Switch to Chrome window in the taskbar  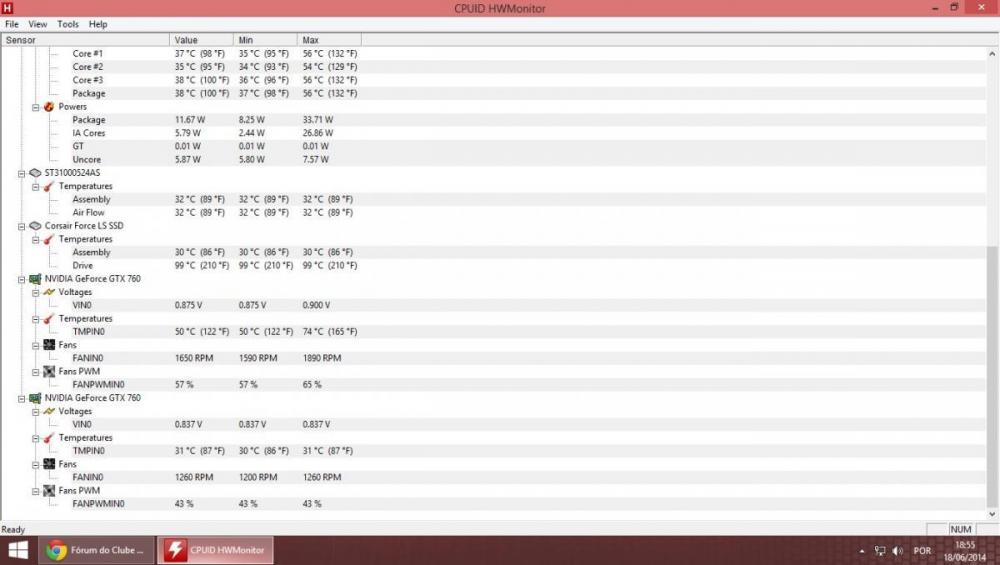click(x=96, y=550)
